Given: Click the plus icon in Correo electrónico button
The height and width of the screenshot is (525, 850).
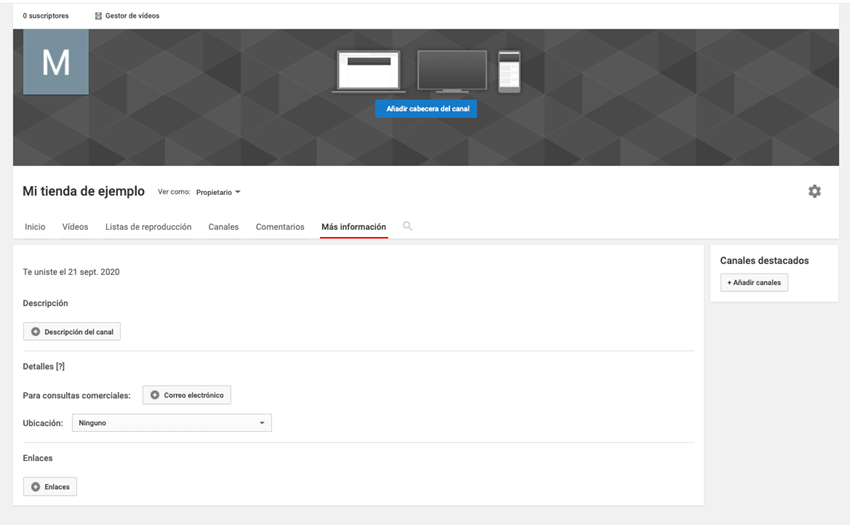Looking at the screenshot, I should pyautogui.click(x=154, y=395).
